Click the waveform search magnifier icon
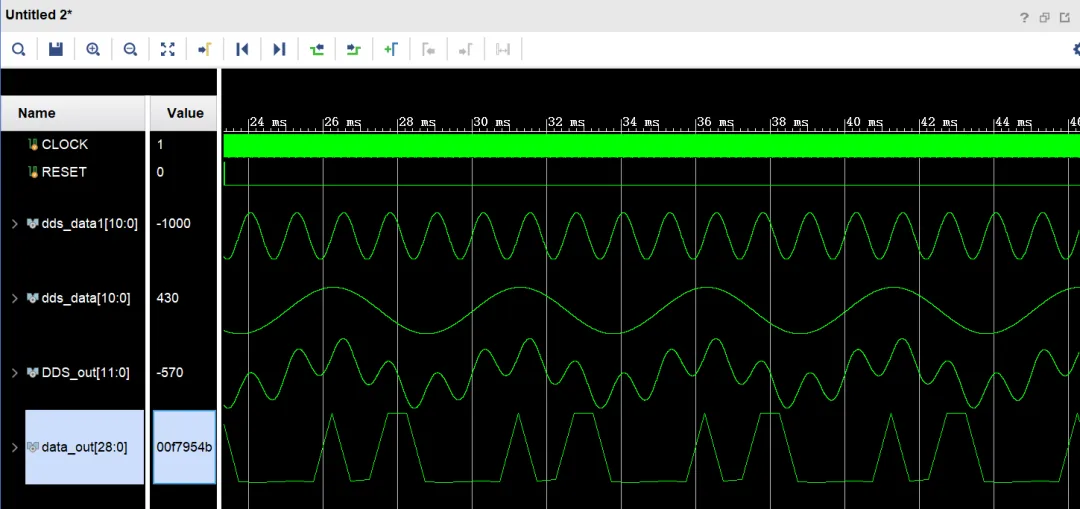The height and width of the screenshot is (509, 1080). click(18, 49)
